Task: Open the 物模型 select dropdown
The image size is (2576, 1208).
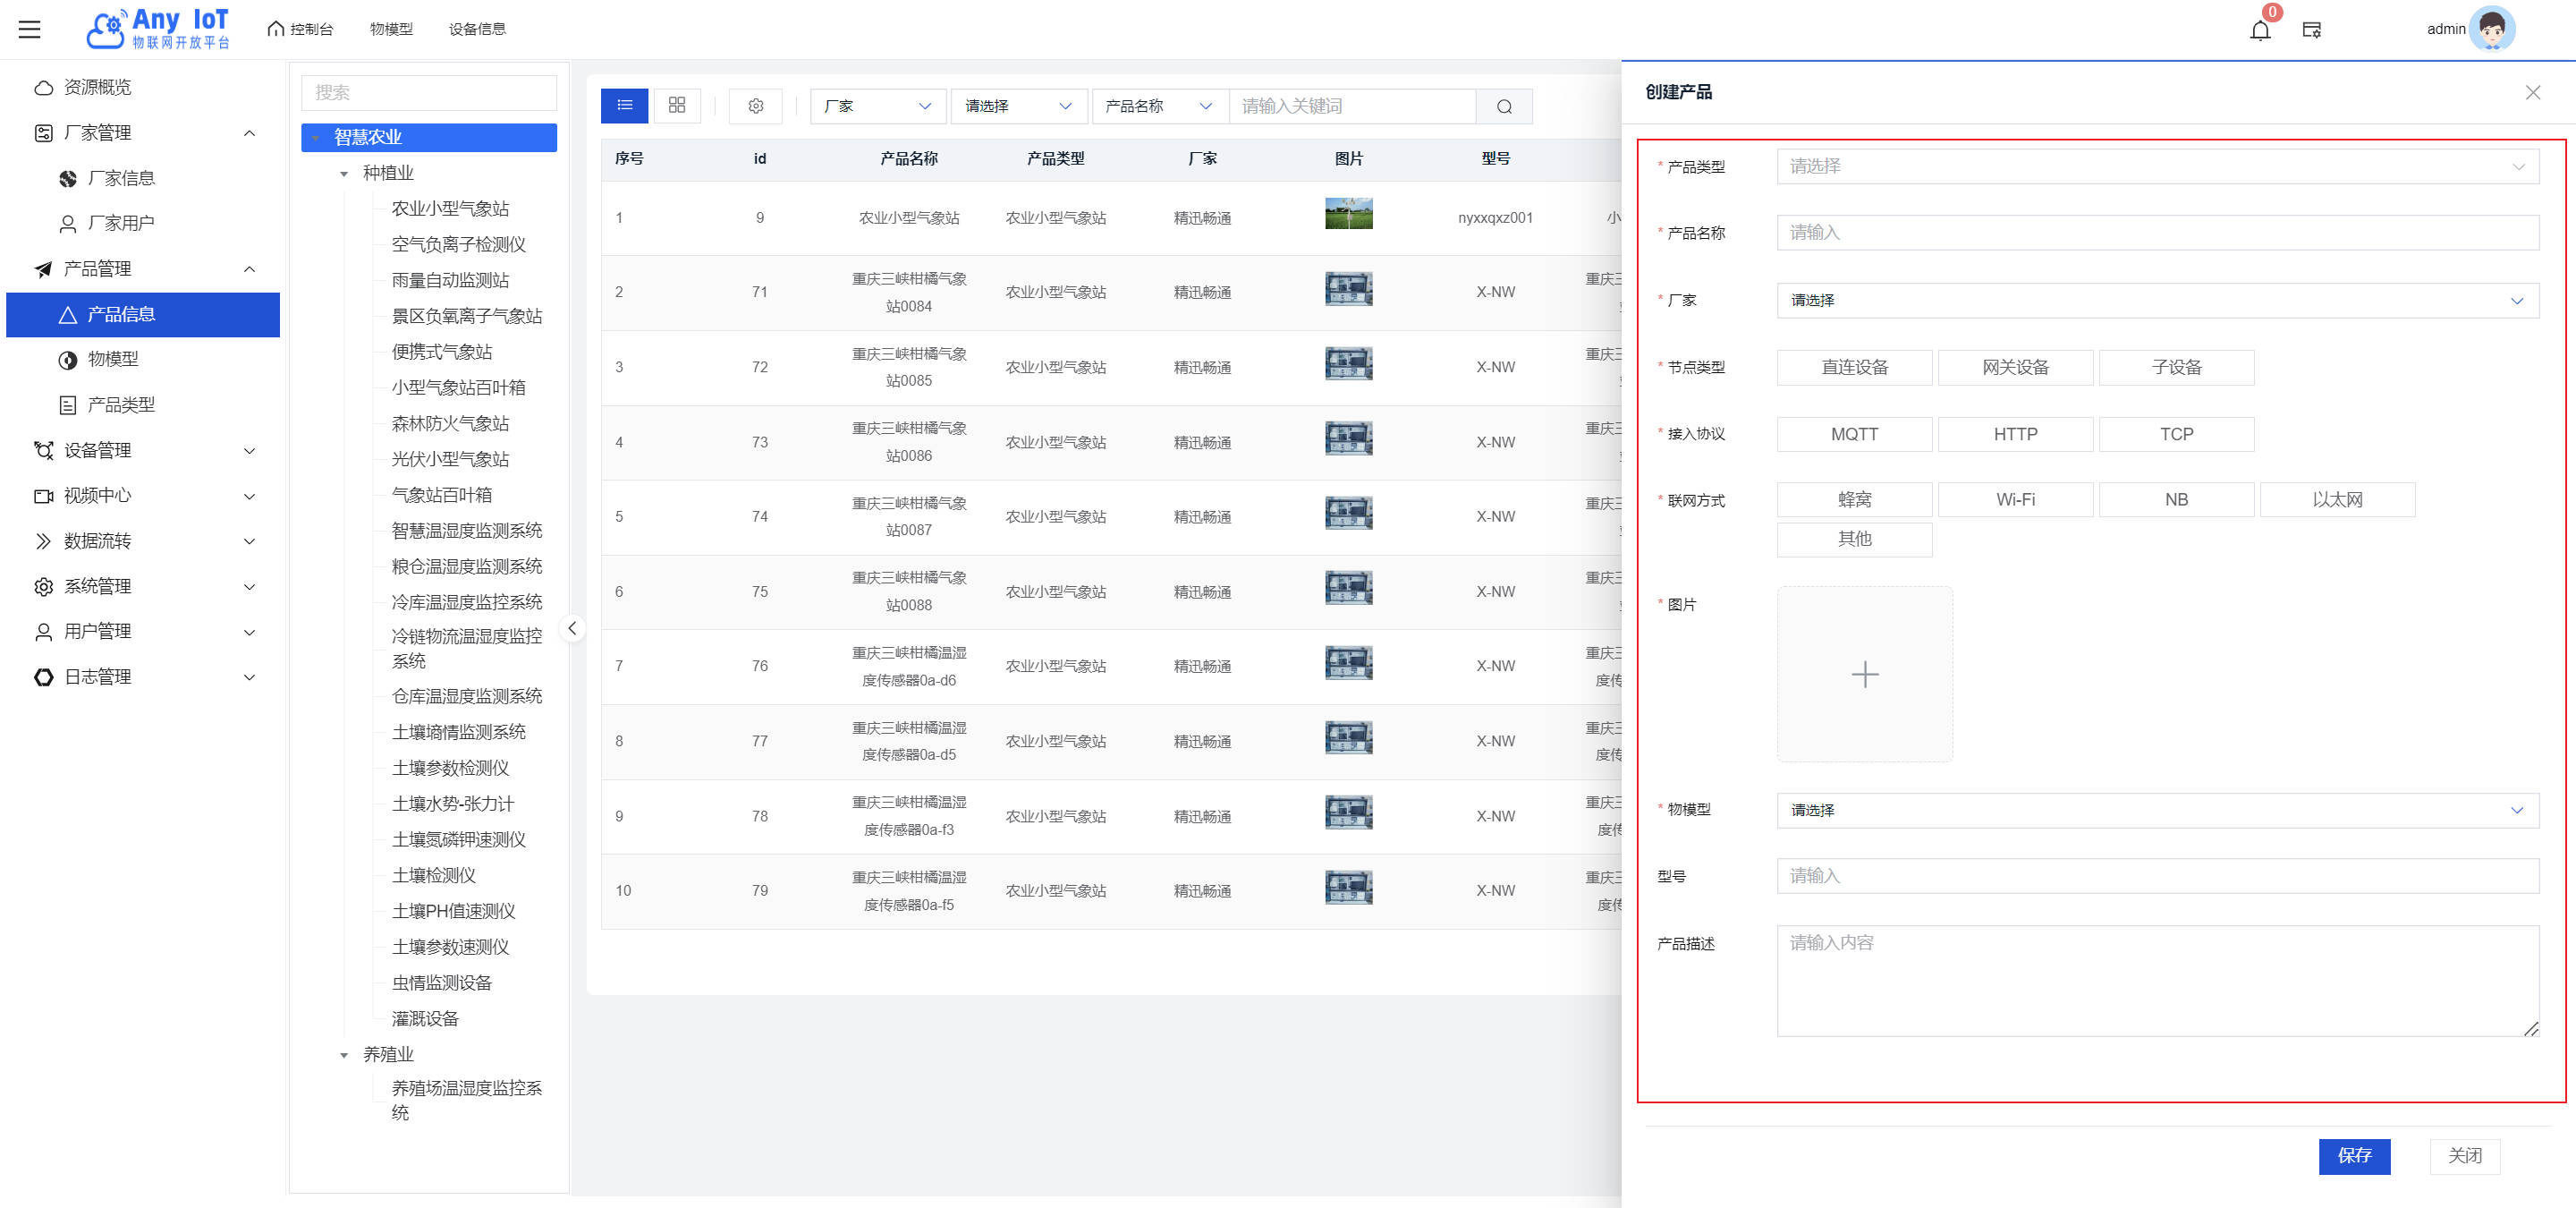Action: 2156,810
